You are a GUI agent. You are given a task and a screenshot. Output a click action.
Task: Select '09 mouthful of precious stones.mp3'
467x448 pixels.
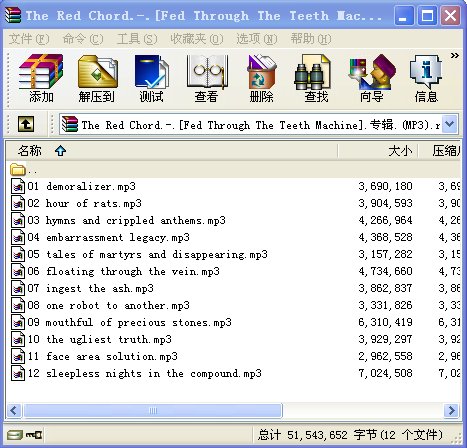click(130, 322)
